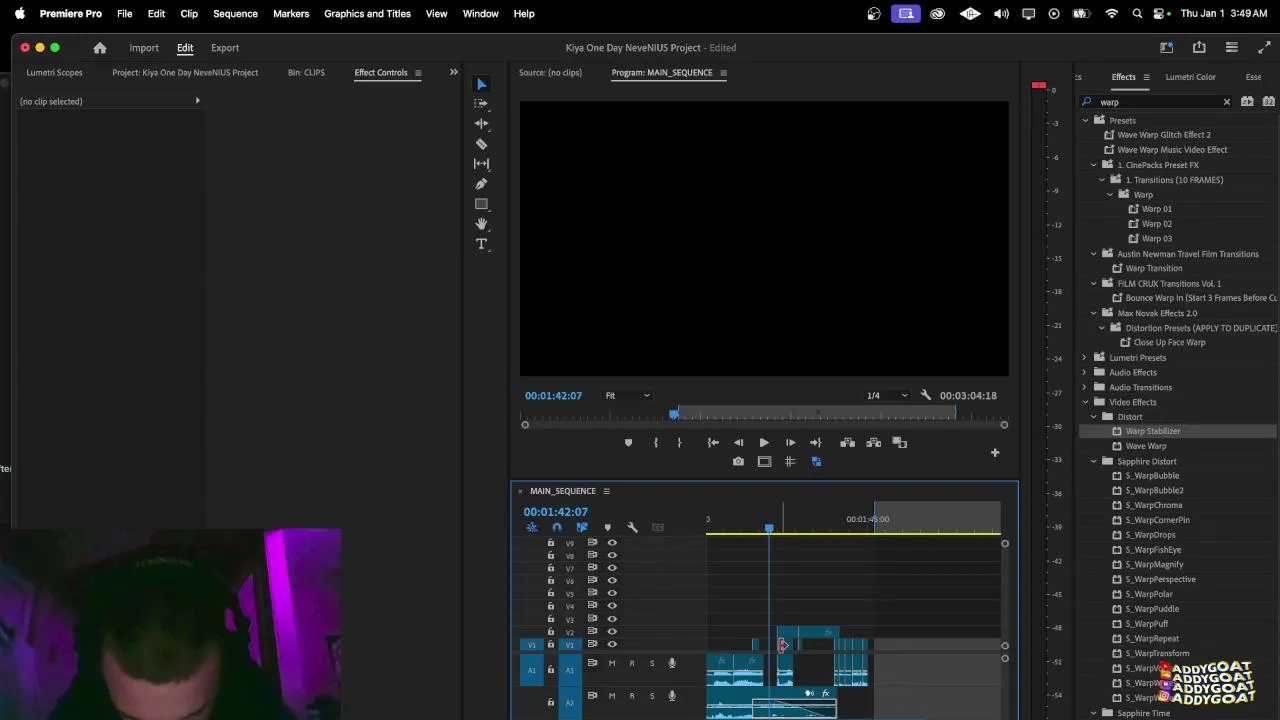
Task: Enable voice-over record on A1
Action: point(672,664)
